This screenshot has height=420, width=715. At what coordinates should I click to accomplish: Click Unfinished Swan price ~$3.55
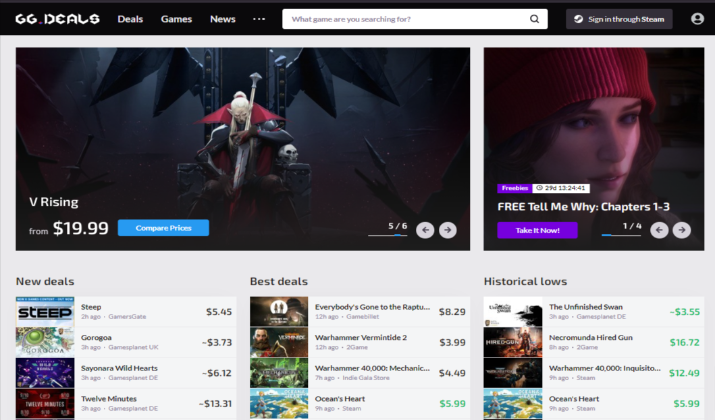[684, 312]
